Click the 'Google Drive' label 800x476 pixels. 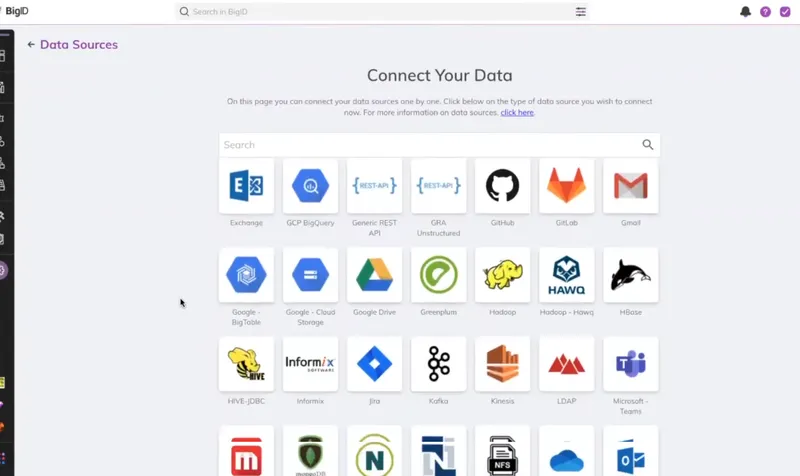[x=374, y=312]
